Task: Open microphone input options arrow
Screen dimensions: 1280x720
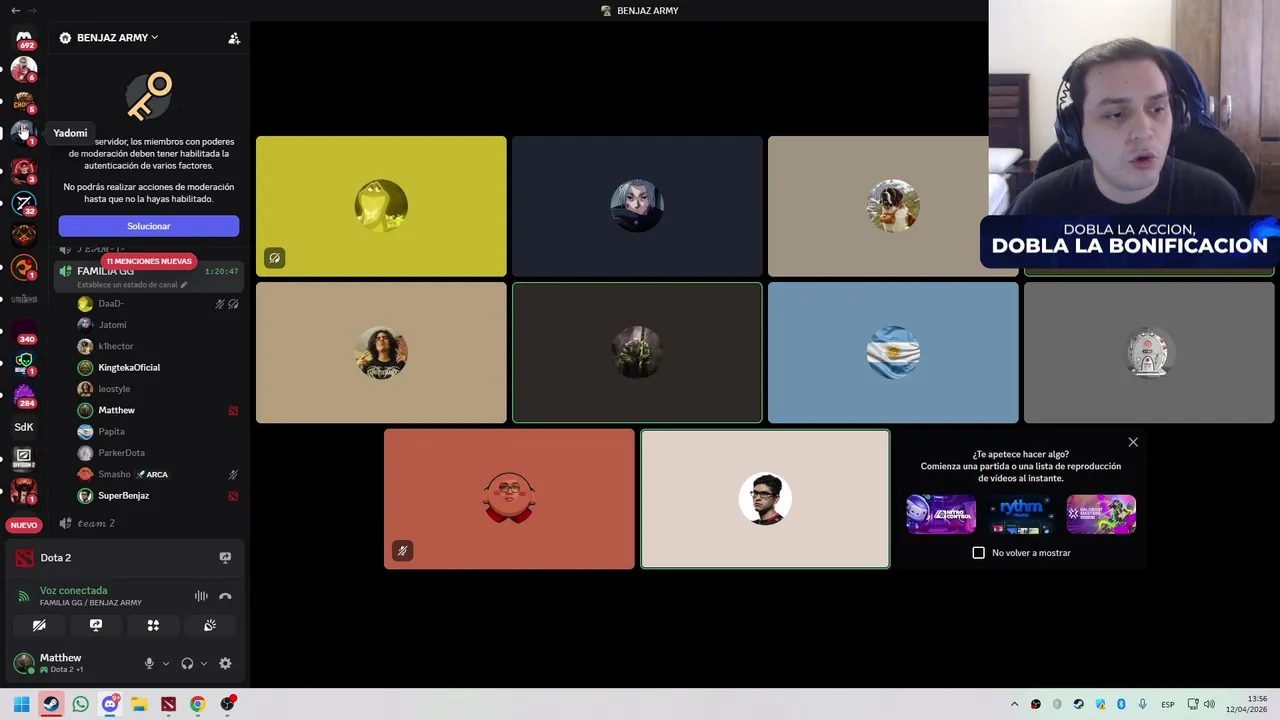Action: coord(166,663)
